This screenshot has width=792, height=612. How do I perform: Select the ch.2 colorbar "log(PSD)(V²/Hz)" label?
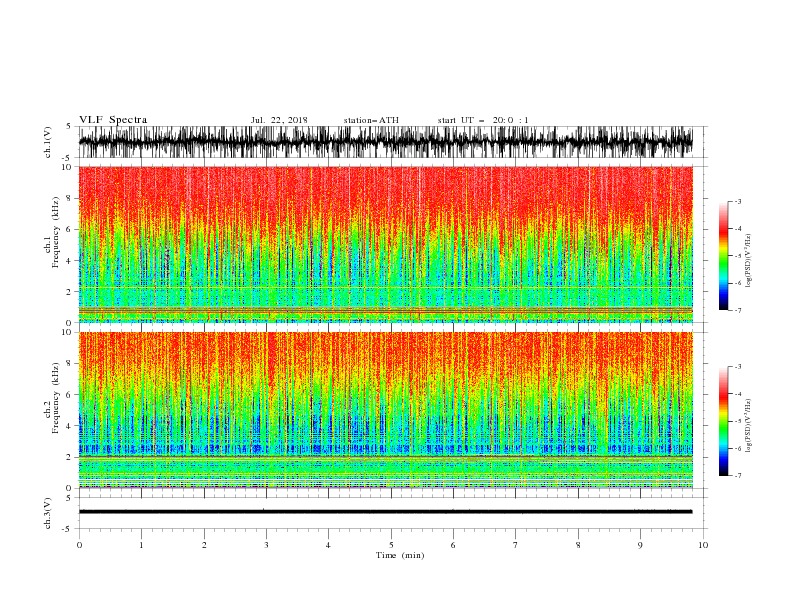tap(749, 426)
